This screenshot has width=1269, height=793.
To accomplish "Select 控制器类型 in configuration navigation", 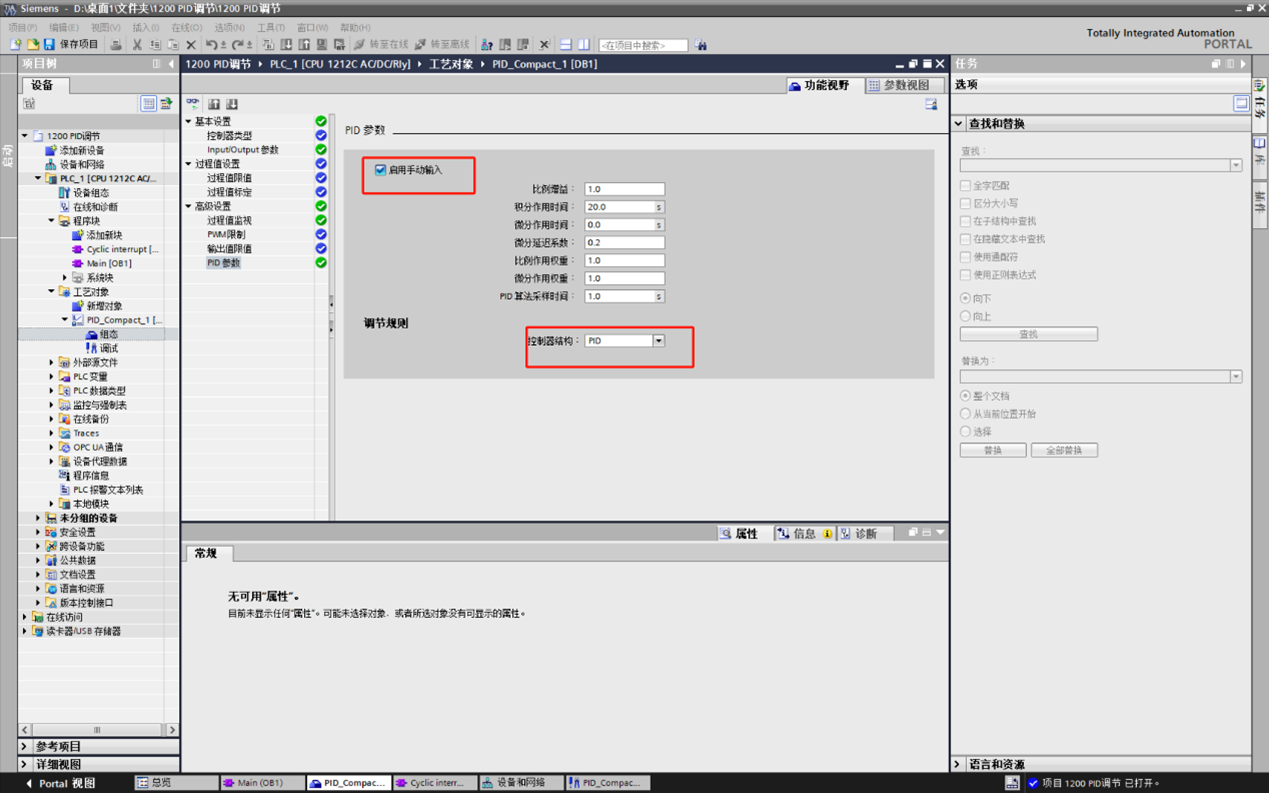I will point(230,136).
